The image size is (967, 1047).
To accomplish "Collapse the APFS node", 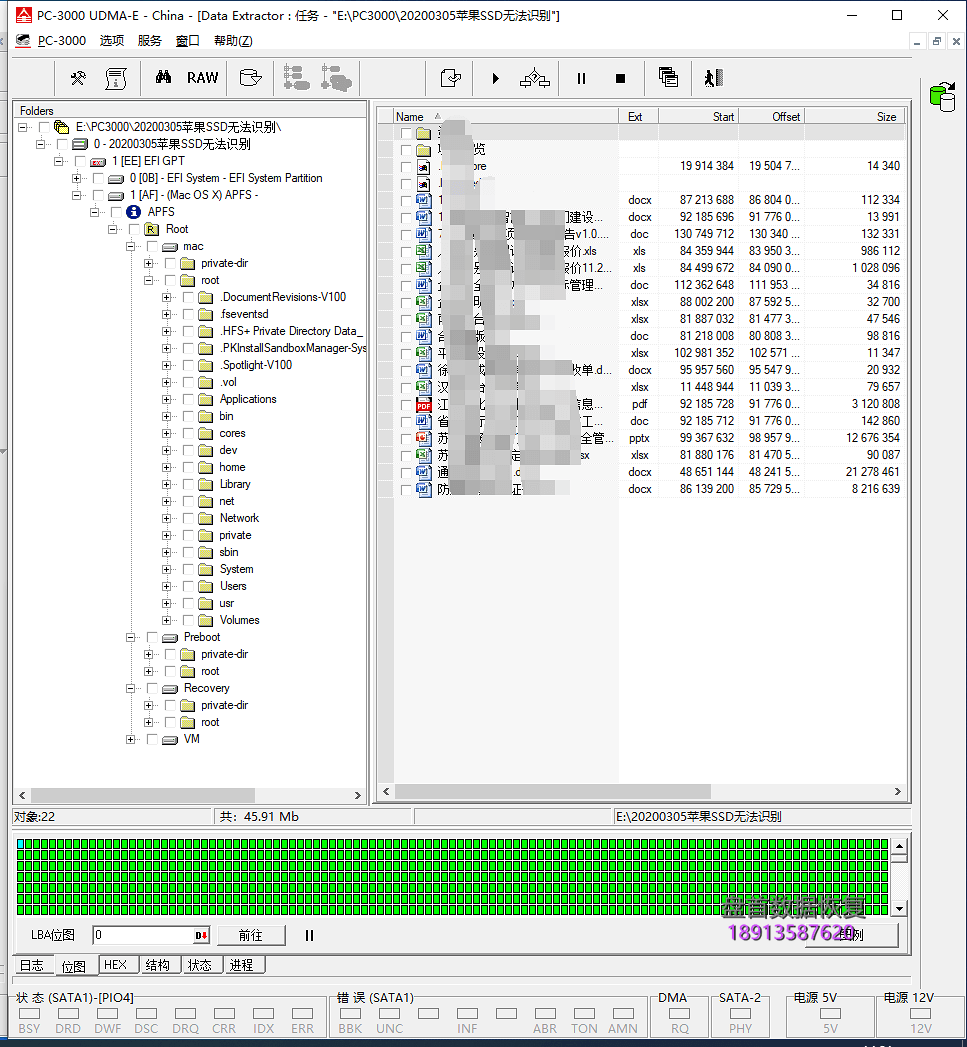I will [x=94, y=212].
